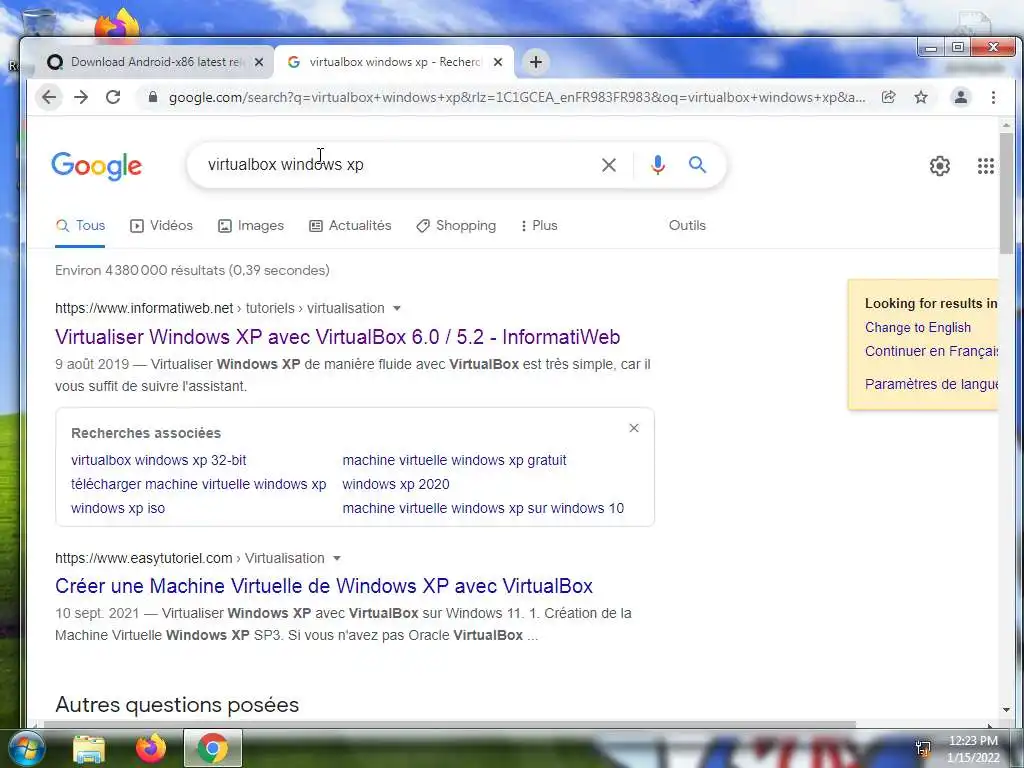Open Windows Start menu orb
Viewport: 1024px width, 768px height.
click(25, 748)
